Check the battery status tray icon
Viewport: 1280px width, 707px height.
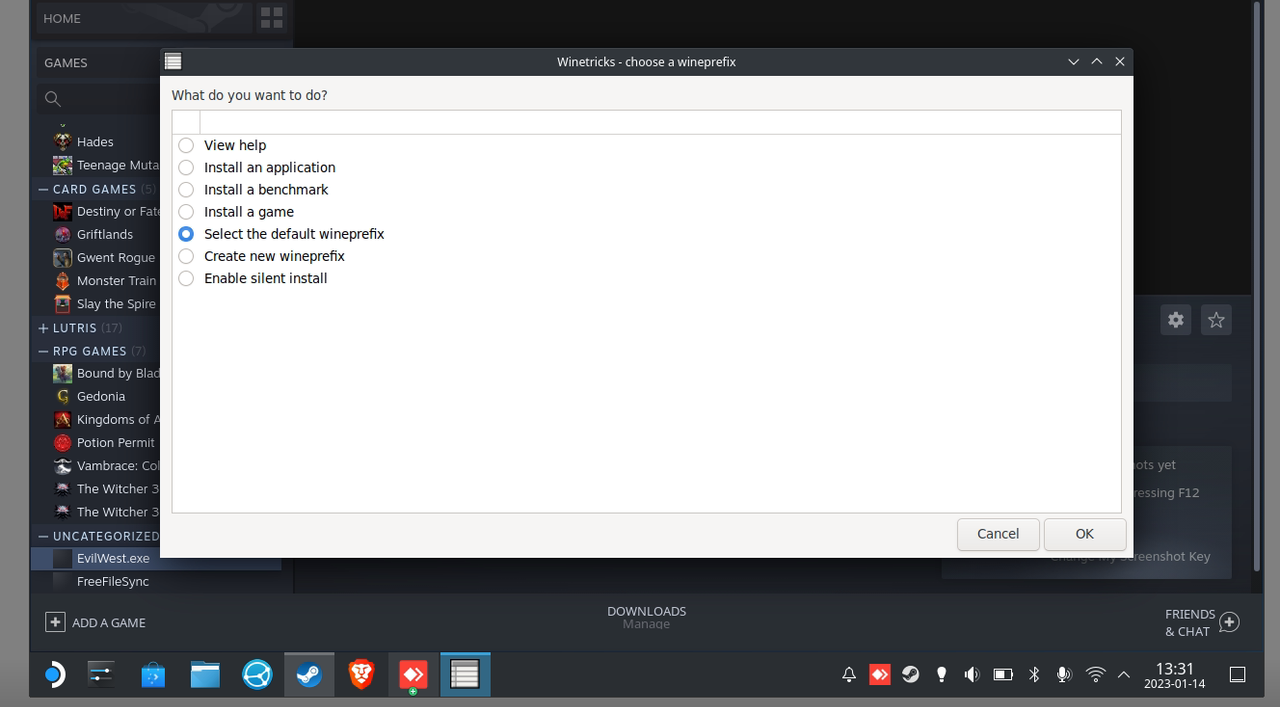(1003, 675)
